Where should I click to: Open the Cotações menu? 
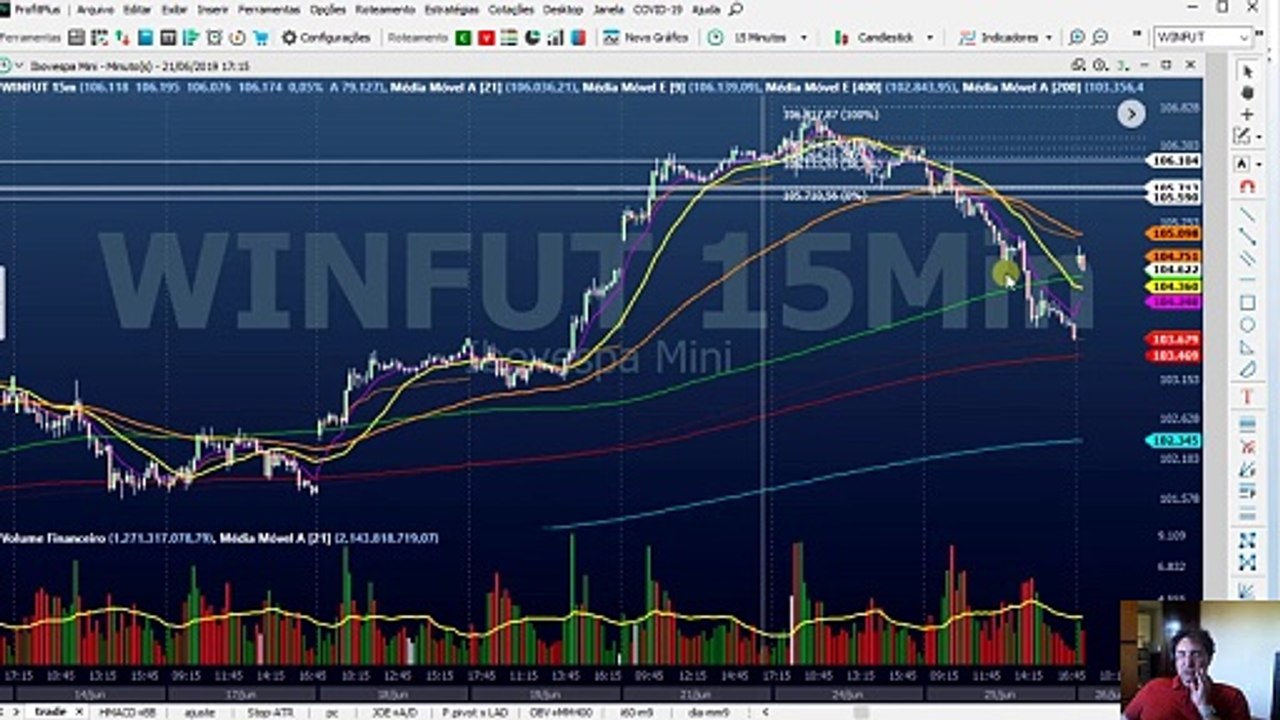[x=511, y=9]
